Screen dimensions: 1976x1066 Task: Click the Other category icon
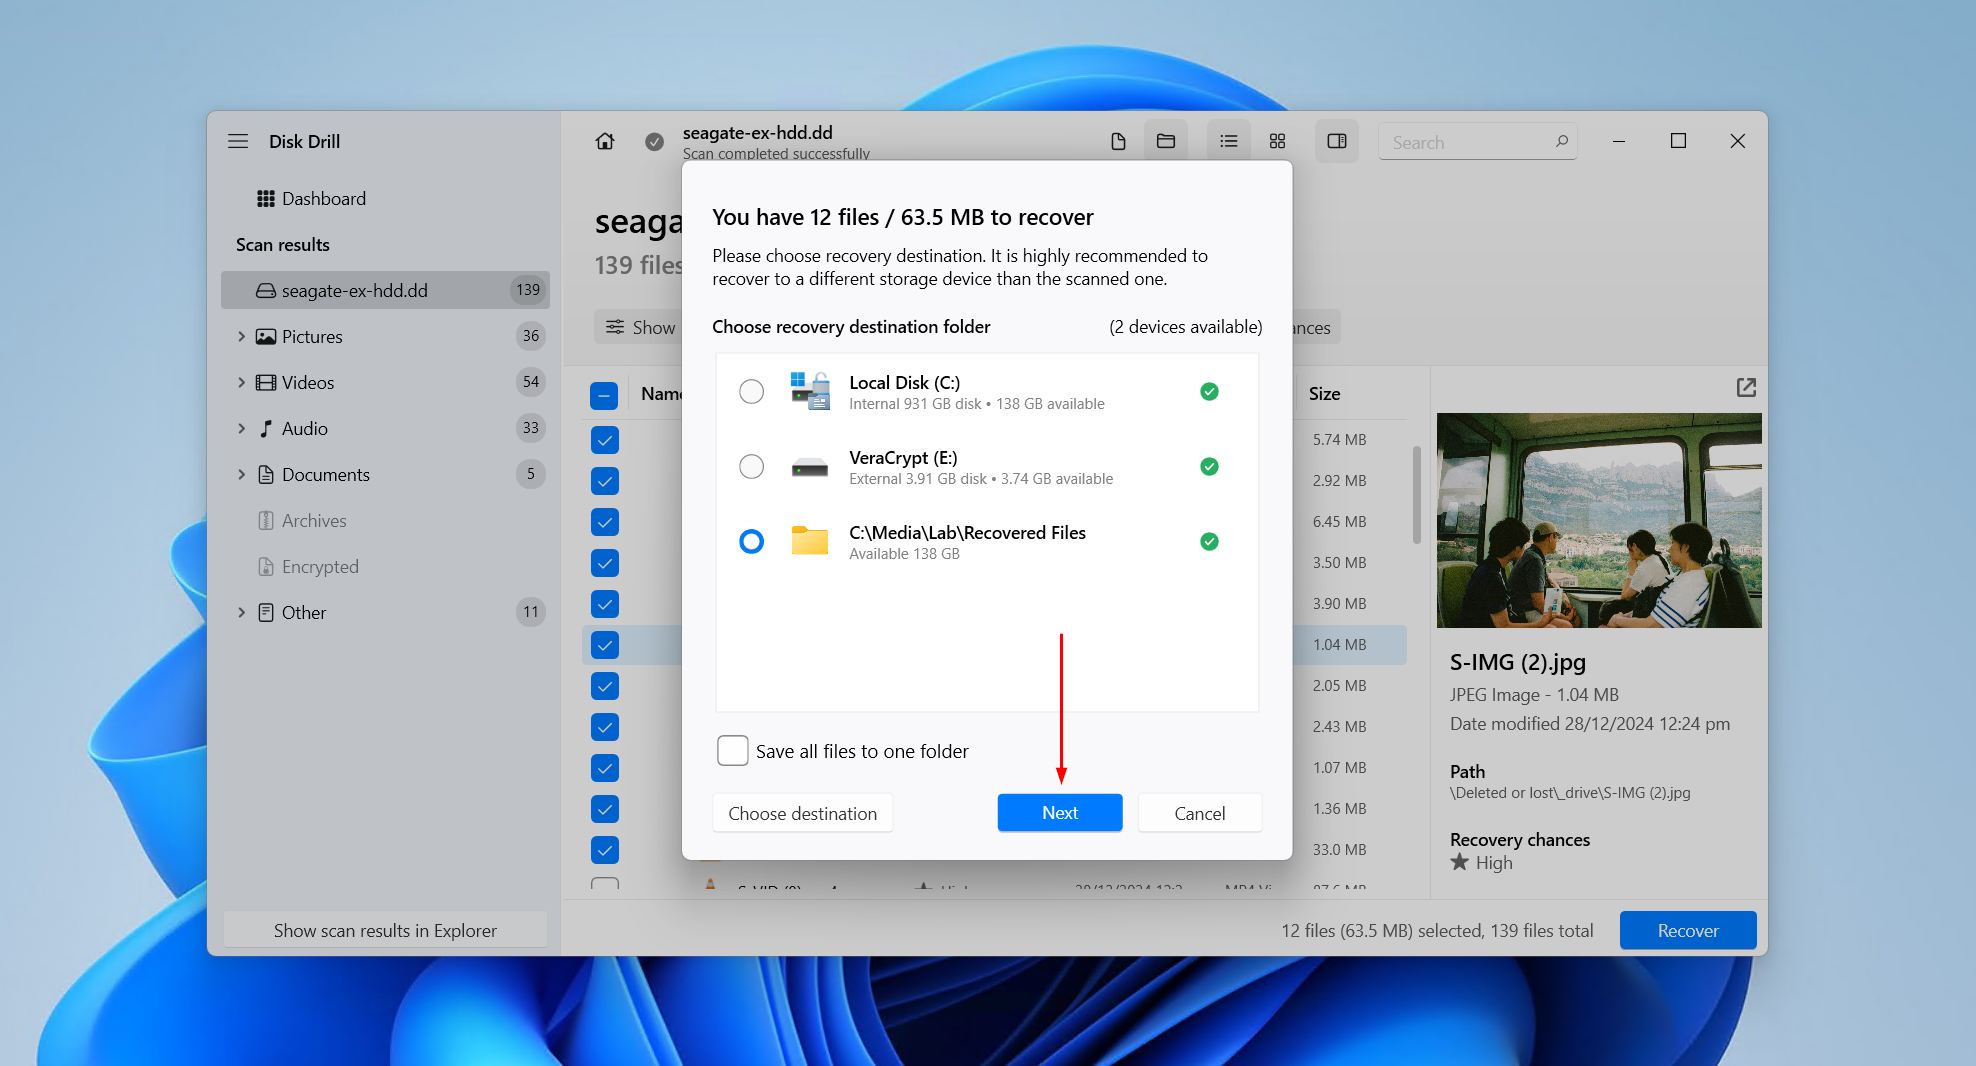266,613
